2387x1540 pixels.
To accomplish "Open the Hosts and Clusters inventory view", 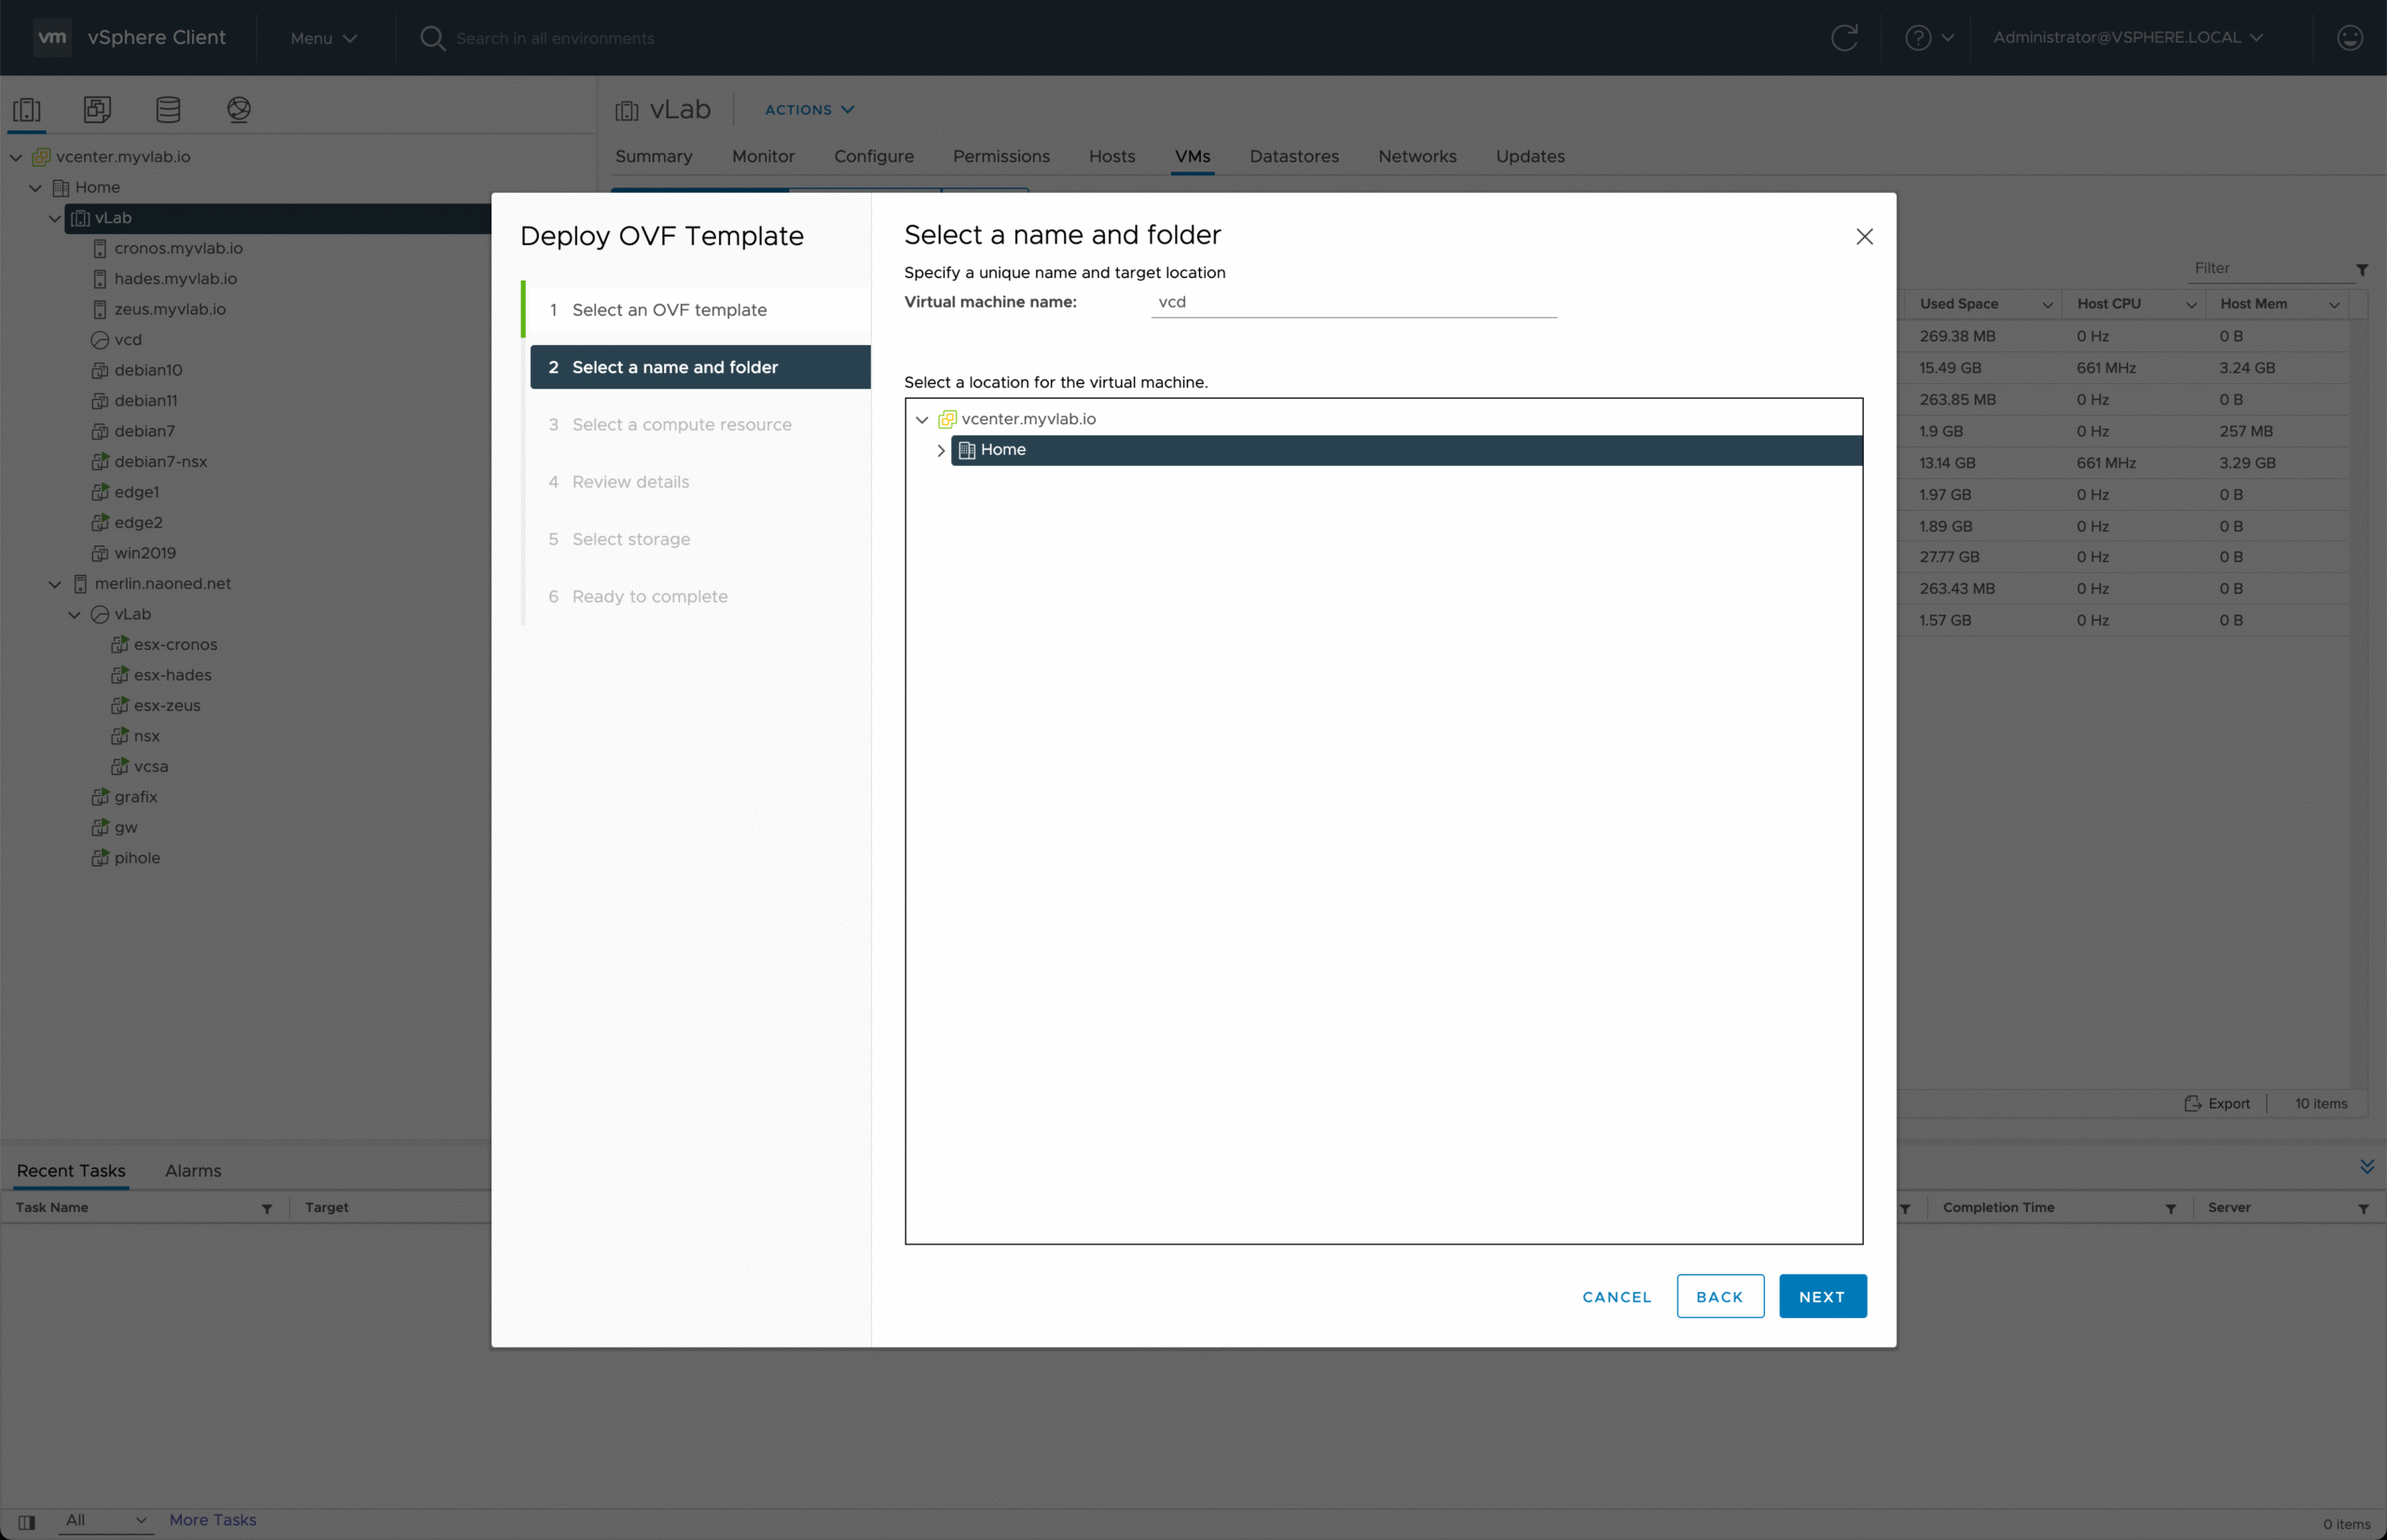I will click(x=27, y=109).
